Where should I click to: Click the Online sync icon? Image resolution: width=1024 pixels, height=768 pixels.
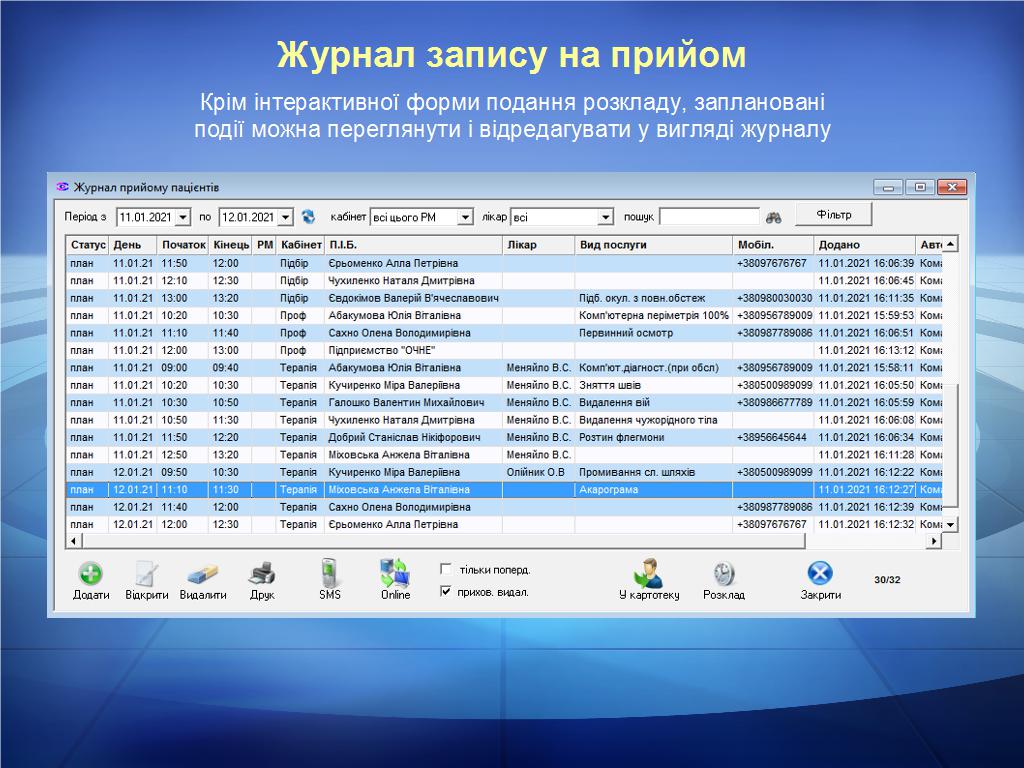pos(395,574)
